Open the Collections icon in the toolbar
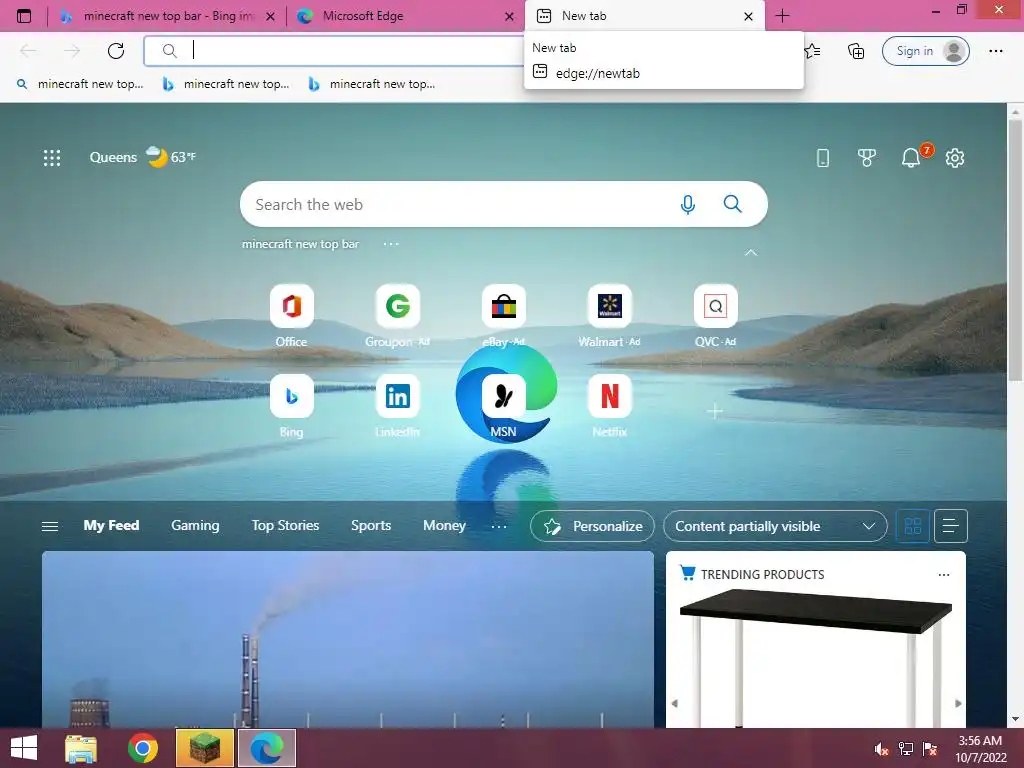 pos(856,51)
